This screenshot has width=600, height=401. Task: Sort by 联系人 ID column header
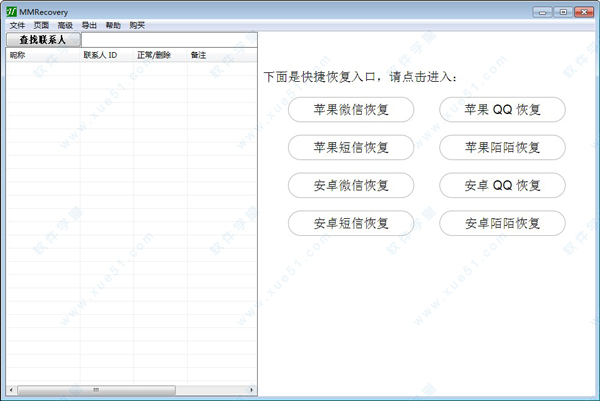click(x=107, y=55)
